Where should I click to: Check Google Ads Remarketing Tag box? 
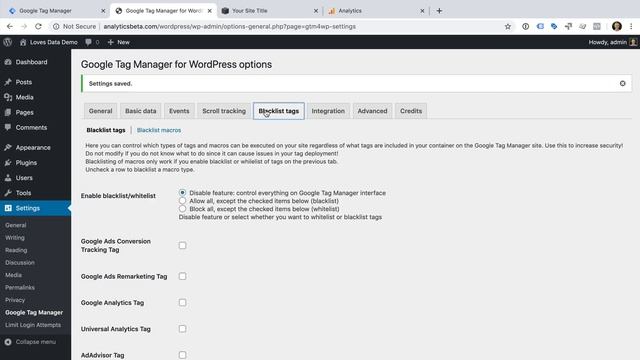[x=182, y=276]
